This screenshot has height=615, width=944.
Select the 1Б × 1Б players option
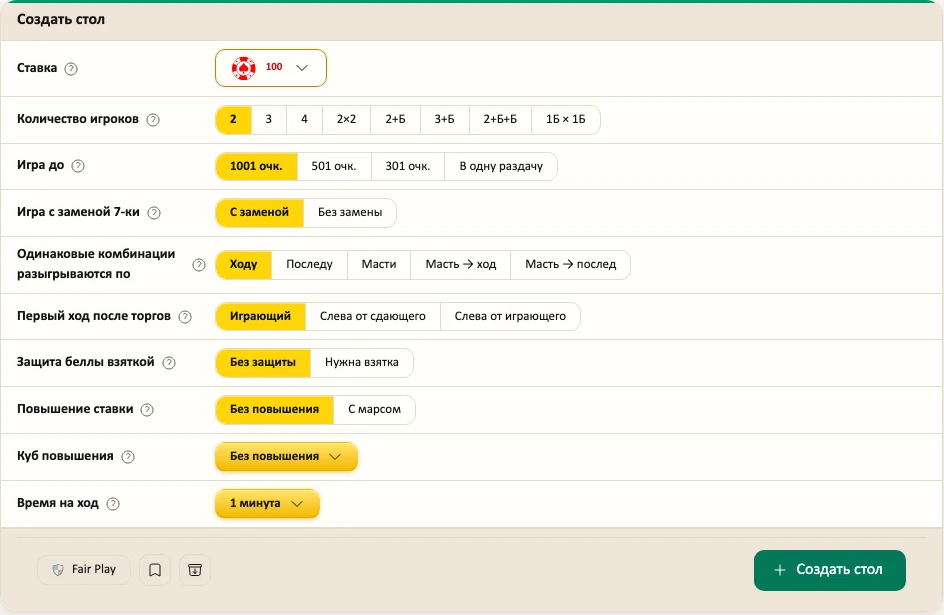pyautogui.click(x=565, y=119)
